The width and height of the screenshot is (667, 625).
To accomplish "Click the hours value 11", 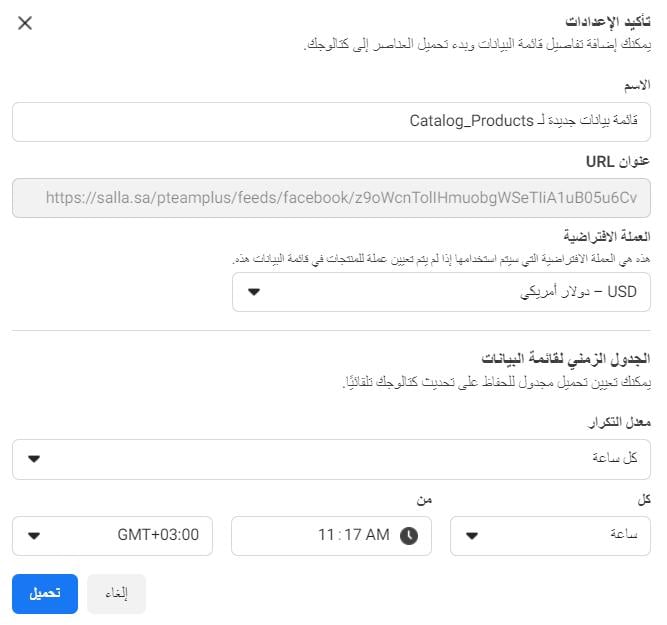I will tap(326, 535).
